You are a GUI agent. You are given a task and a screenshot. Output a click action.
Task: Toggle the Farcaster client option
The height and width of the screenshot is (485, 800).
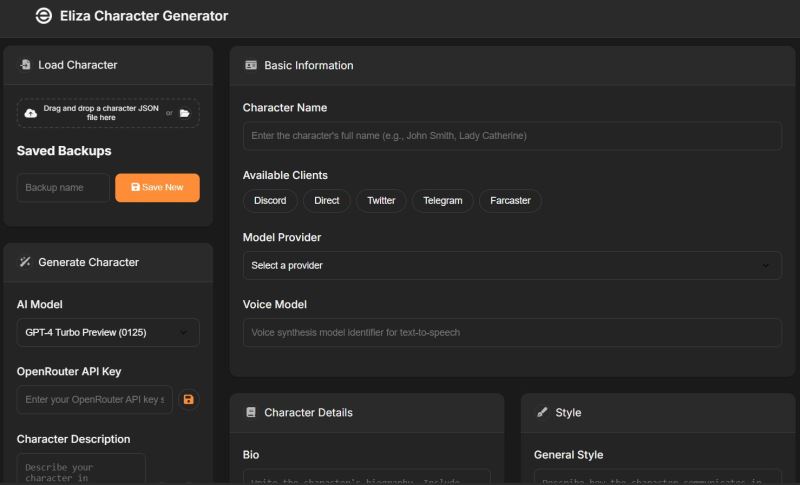pos(510,201)
